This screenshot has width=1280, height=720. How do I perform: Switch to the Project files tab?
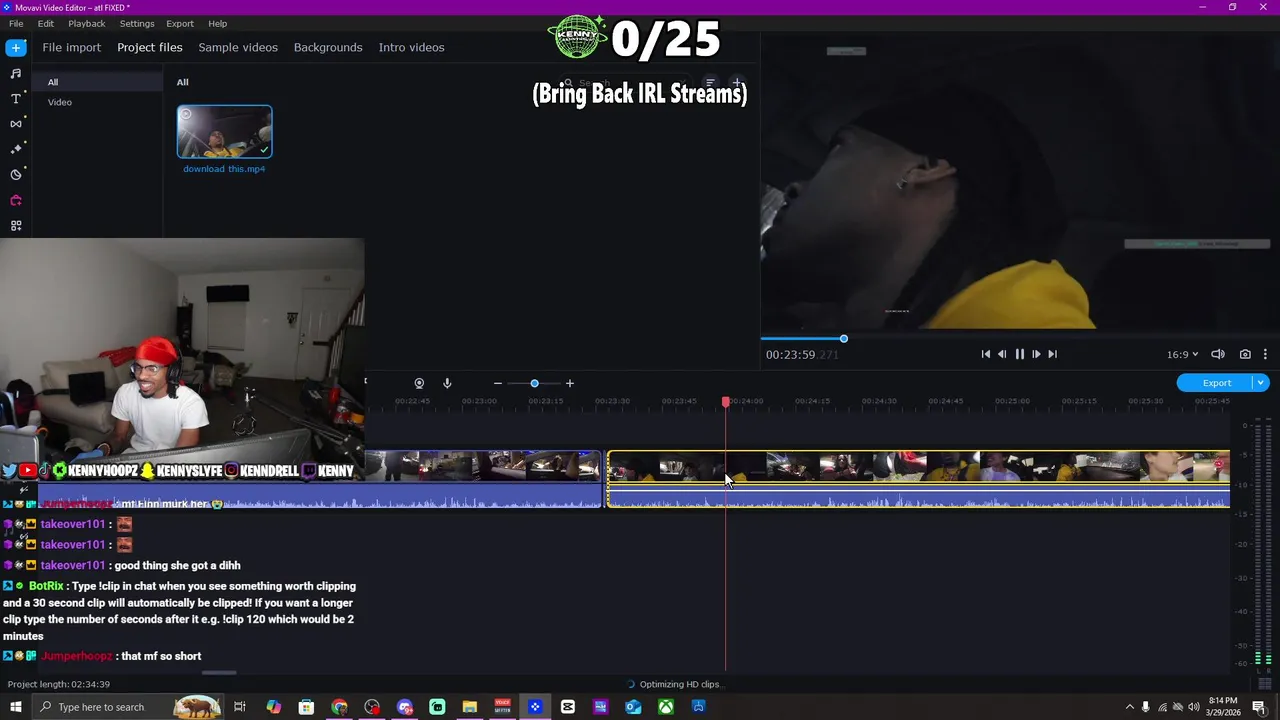(x=150, y=47)
